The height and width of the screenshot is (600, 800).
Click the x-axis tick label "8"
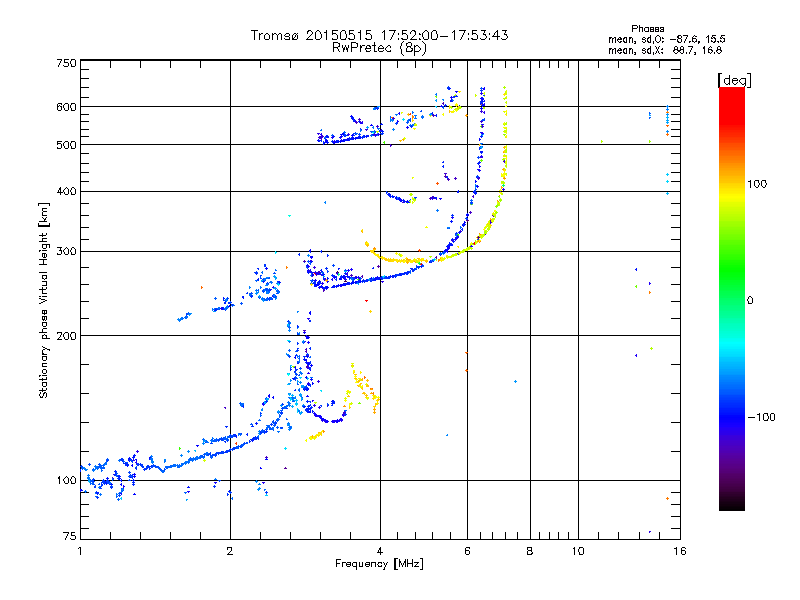(x=530, y=551)
